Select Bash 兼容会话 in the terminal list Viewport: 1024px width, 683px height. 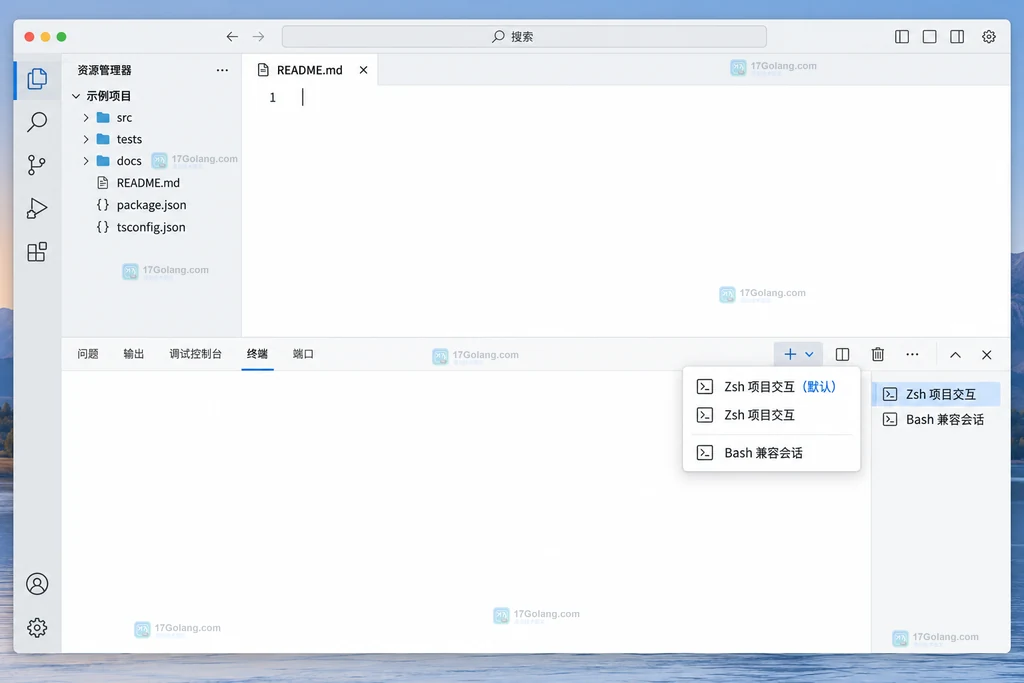click(x=936, y=419)
